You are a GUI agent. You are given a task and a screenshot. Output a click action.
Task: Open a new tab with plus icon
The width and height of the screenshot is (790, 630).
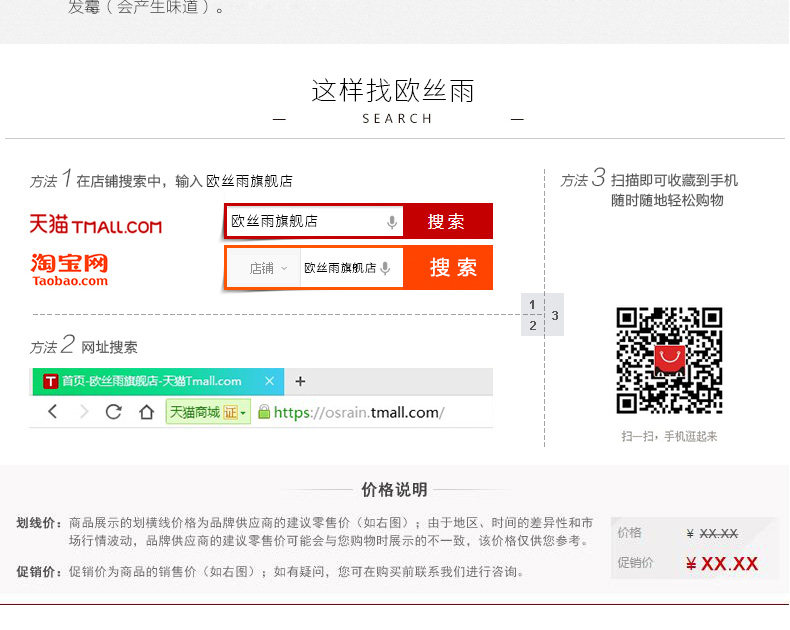(x=300, y=382)
